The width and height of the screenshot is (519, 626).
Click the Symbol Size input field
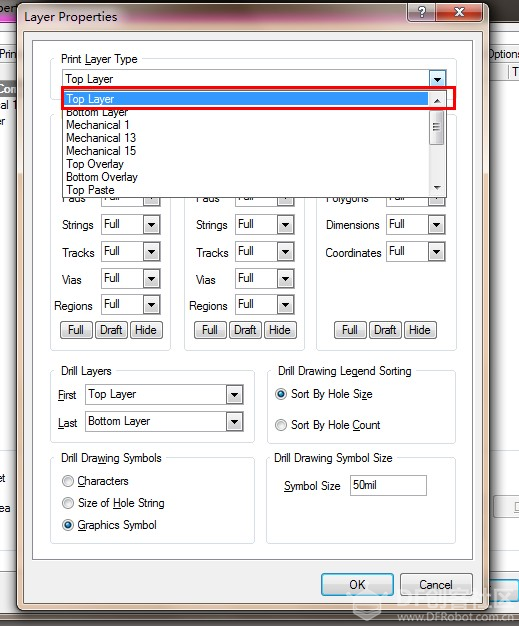click(388, 485)
